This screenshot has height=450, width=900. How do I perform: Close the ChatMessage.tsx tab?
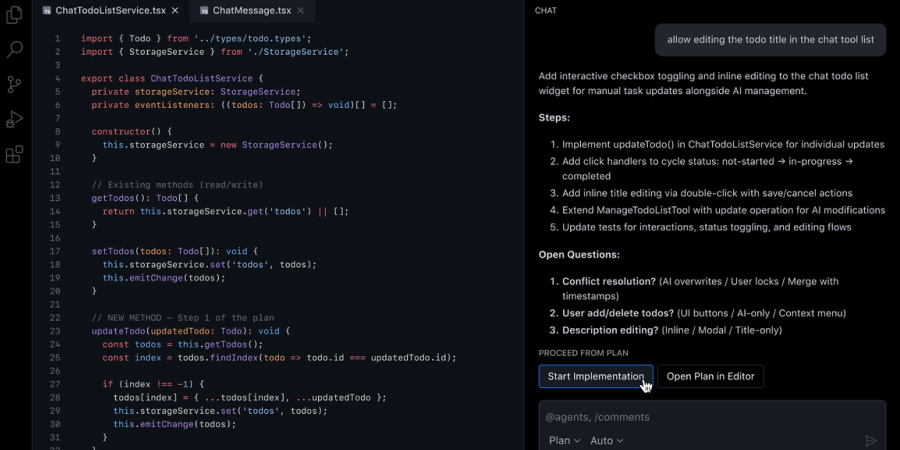click(301, 10)
